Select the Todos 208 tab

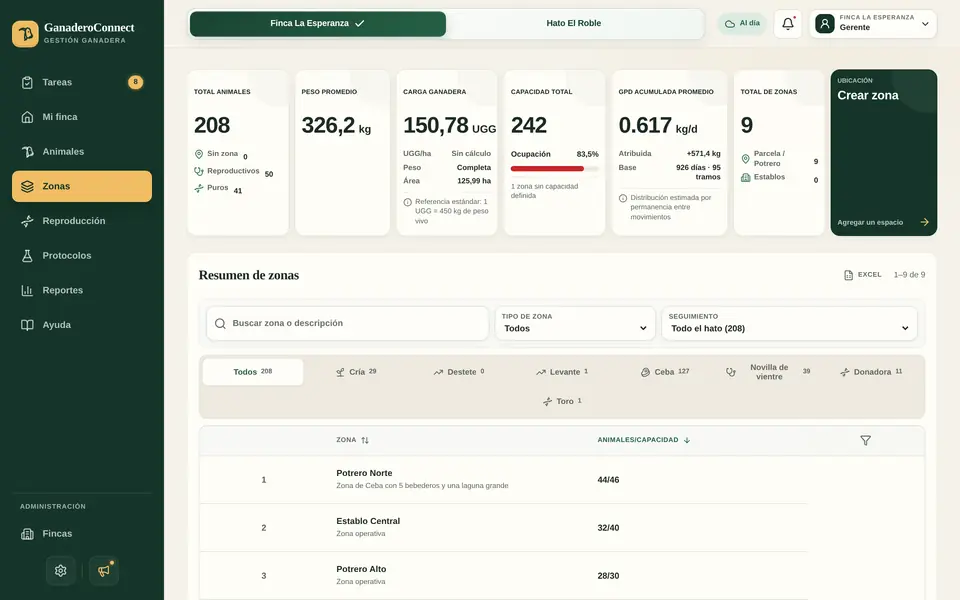pyautogui.click(x=253, y=372)
